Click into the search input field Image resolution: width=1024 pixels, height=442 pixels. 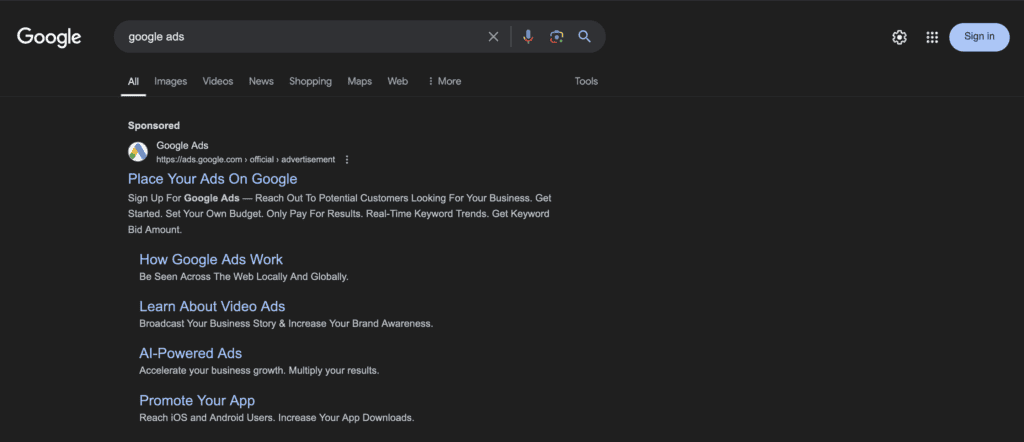tap(300, 37)
